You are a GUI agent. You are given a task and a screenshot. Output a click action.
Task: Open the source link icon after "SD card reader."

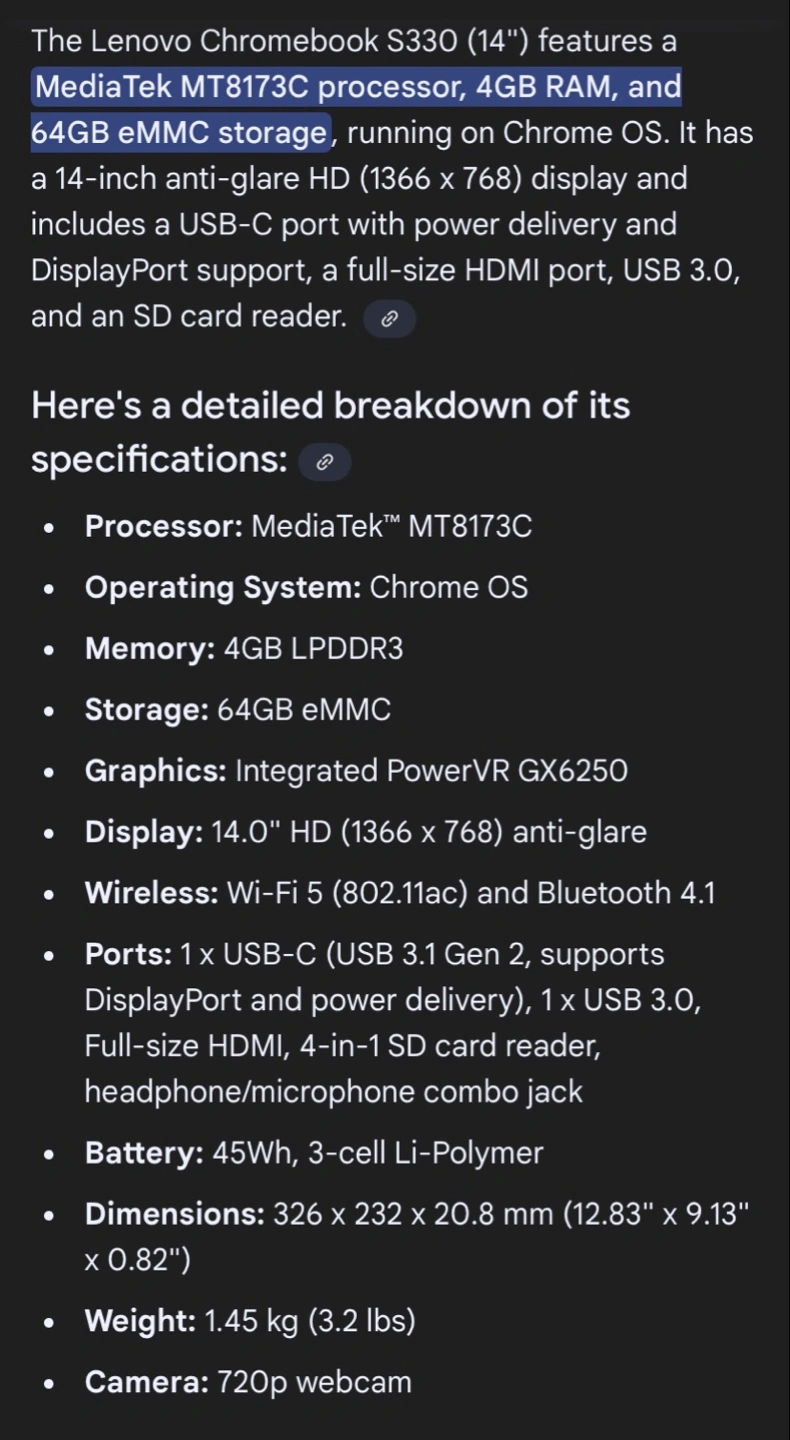[389, 320]
